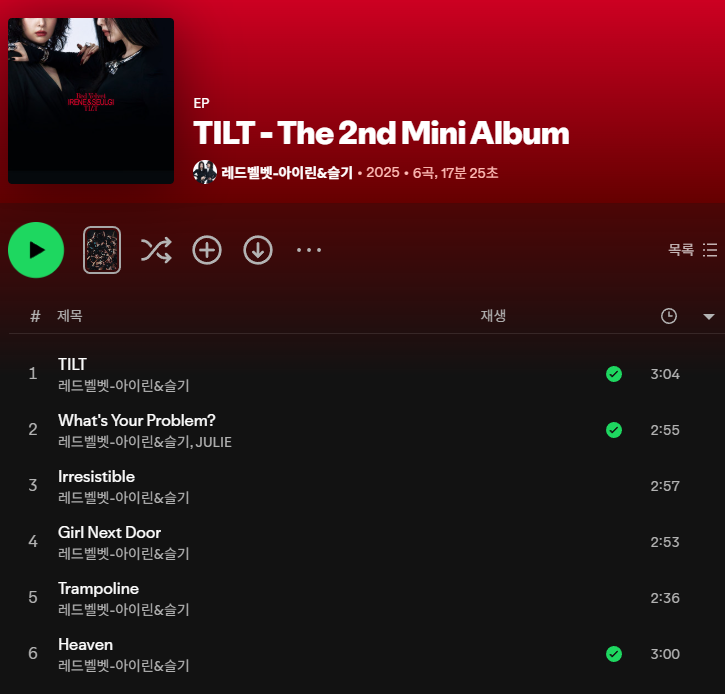Sort tracks by the 제목 column header

tap(70, 316)
